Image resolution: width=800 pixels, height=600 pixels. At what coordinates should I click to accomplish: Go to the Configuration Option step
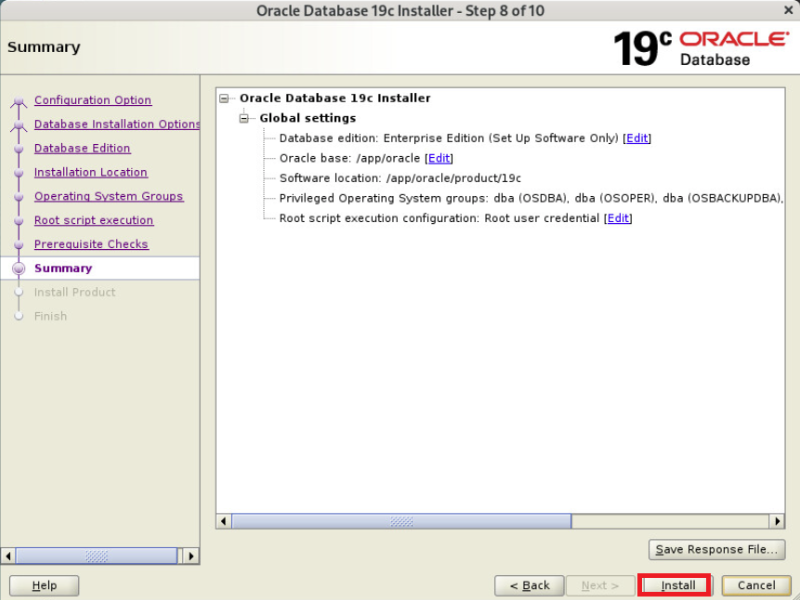pyautogui.click(x=93, y=100)
